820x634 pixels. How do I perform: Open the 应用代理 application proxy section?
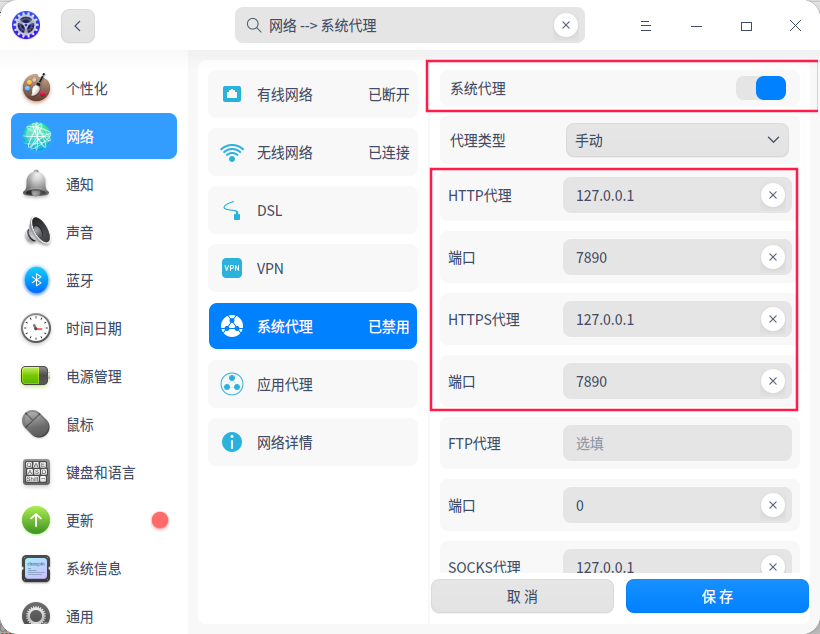click(312, 384)
